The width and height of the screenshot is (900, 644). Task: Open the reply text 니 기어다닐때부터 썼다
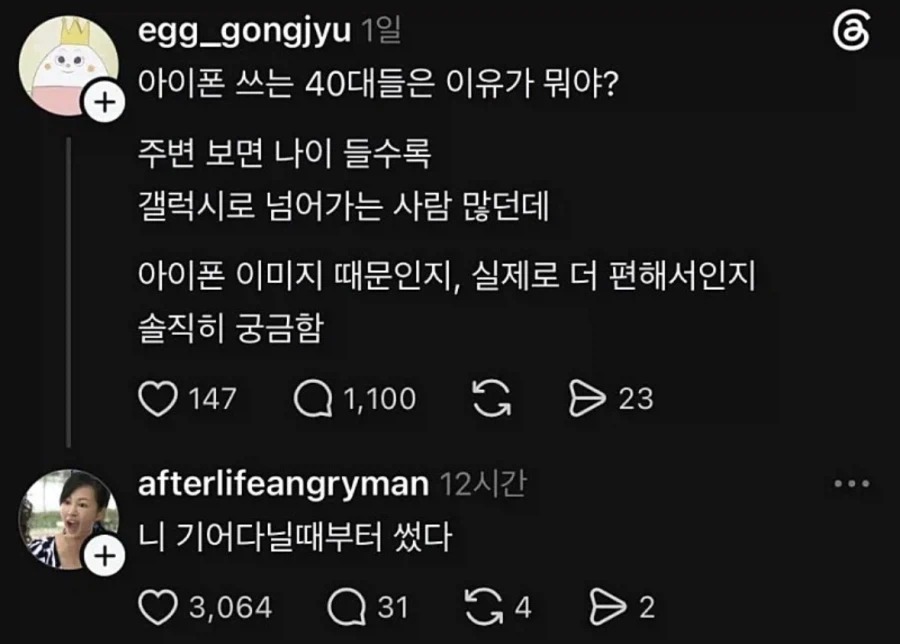point(295,537)
